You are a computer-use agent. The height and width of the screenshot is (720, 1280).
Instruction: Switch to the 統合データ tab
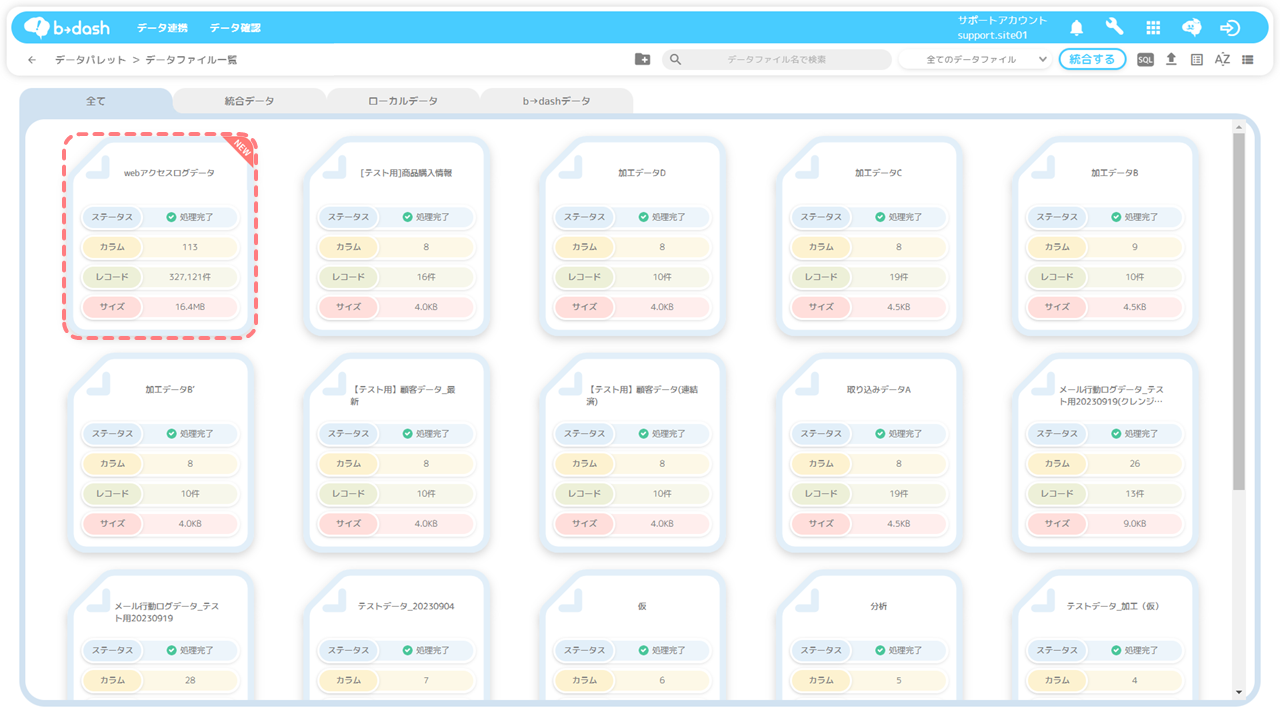[249, 101]
